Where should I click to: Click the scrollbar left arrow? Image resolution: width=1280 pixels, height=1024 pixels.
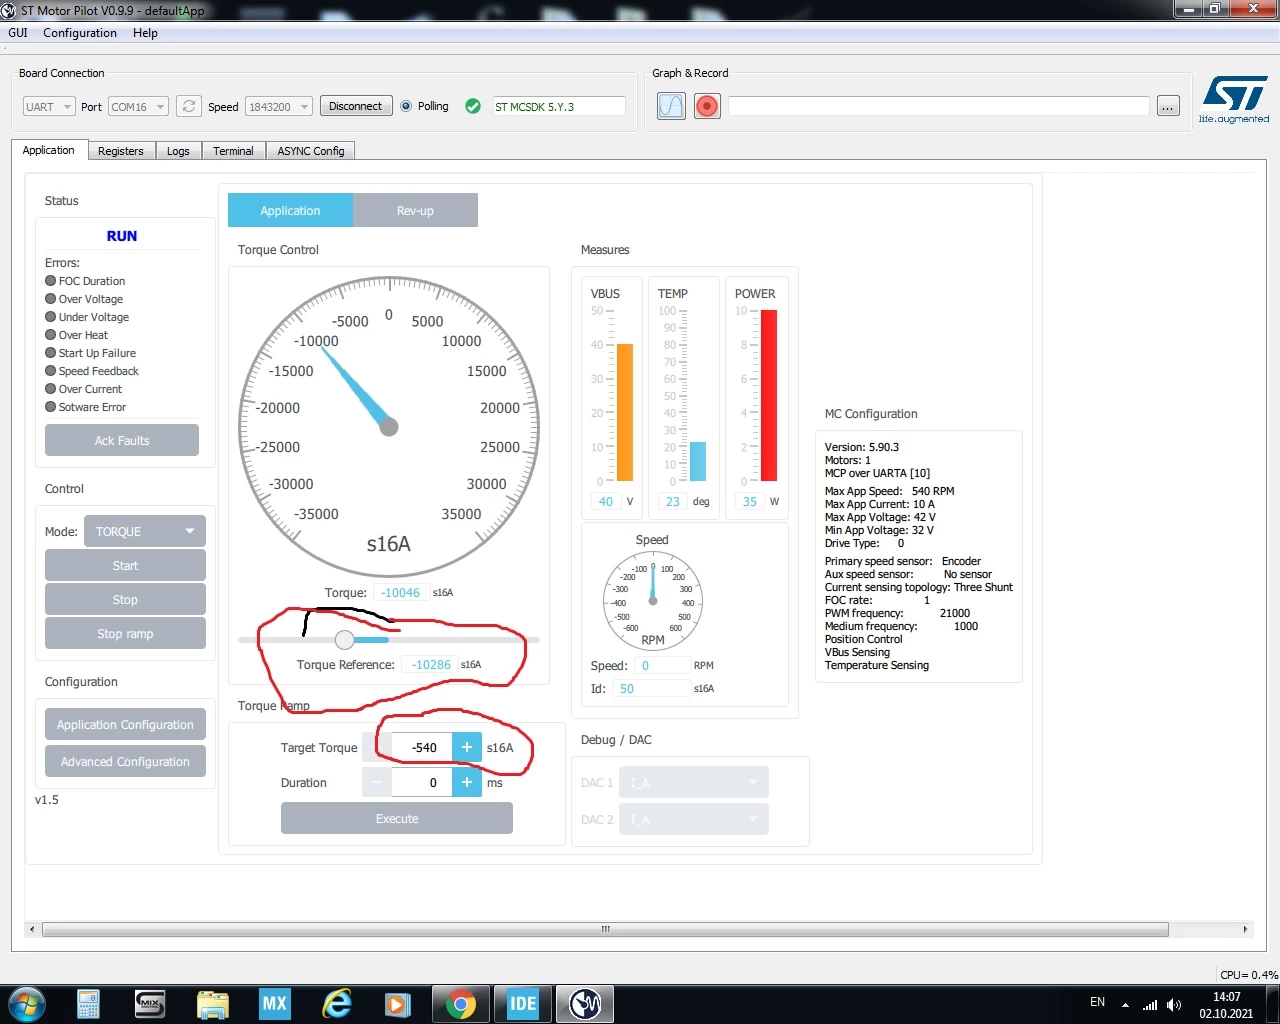[32, 929]
